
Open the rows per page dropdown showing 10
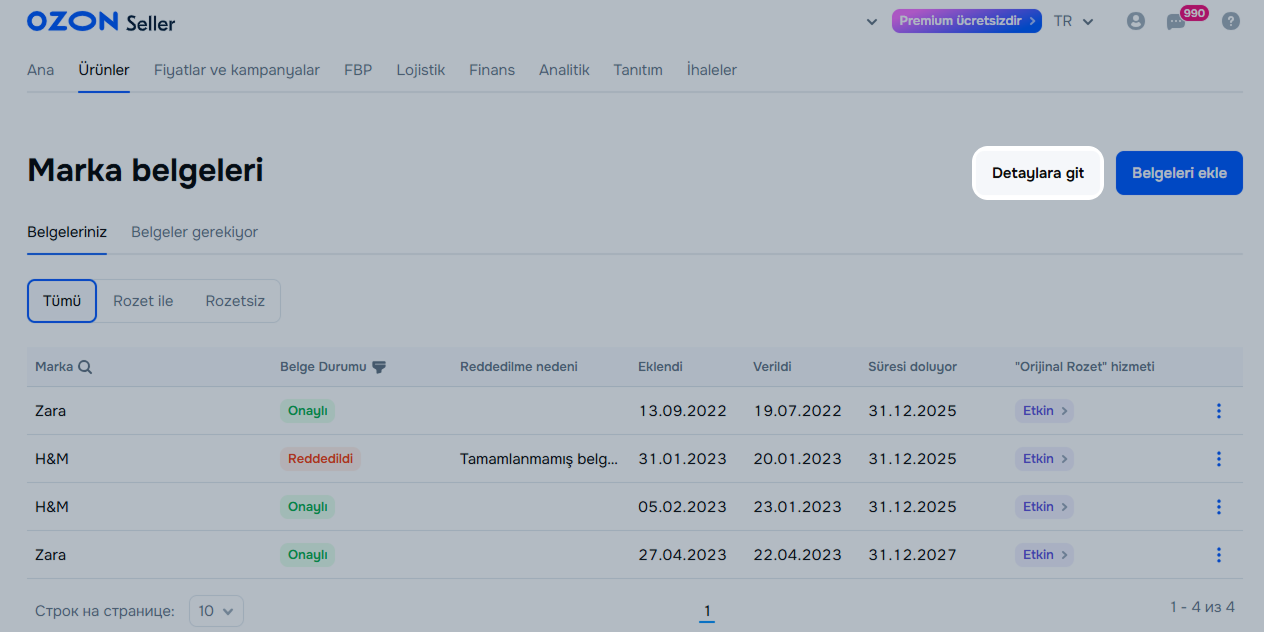coord(216,611)
